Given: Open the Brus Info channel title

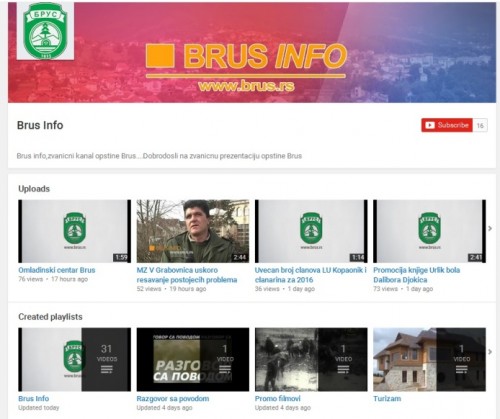Looking at the screenshot, I should 40,125.
